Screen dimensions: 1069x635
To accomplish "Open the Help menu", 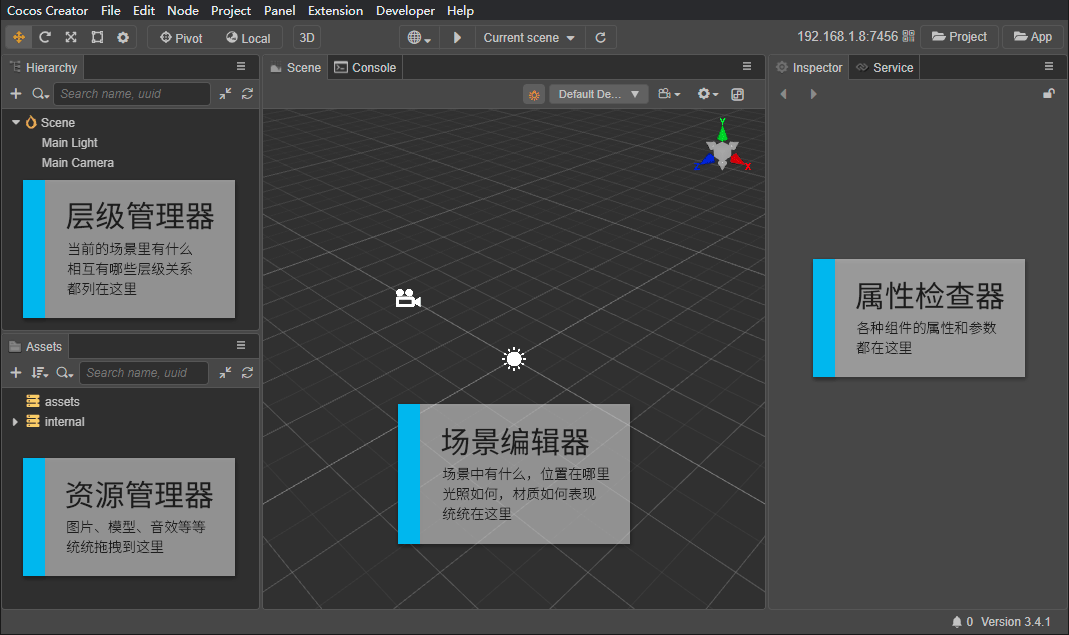I will 460,10.
